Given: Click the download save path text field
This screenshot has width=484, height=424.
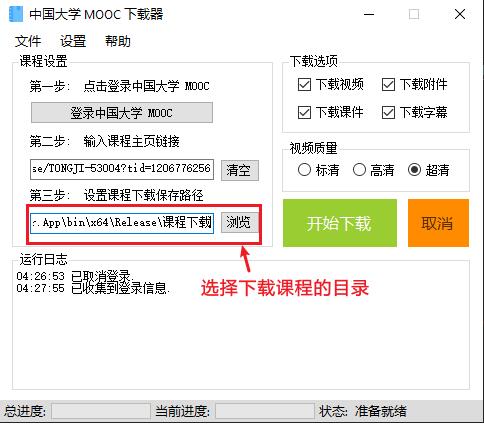Looking at the screenshot, I should [122, 223].
